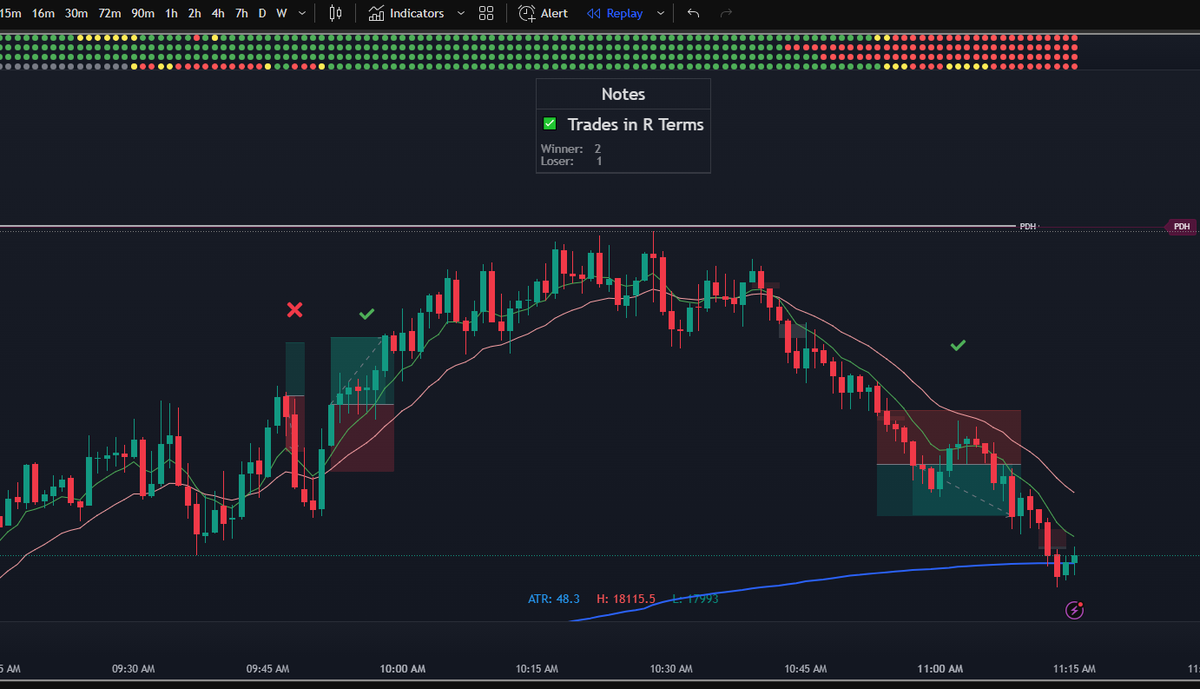Select the 16m timeframe
Screen dimensions: 1200x689
coord(43,13)
